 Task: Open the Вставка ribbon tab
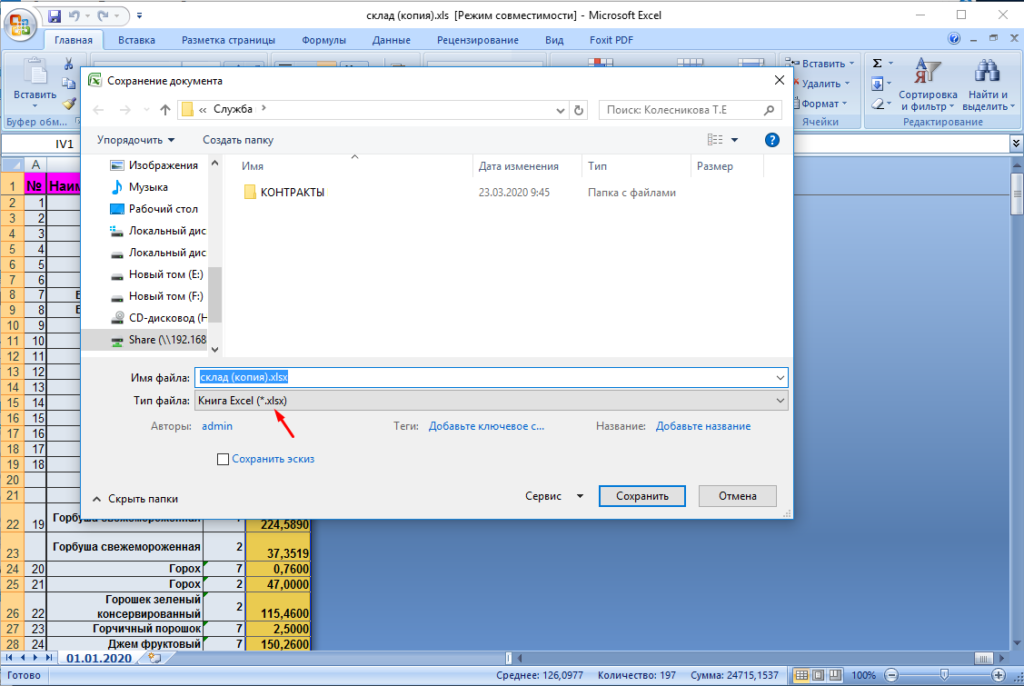[136, 40]
